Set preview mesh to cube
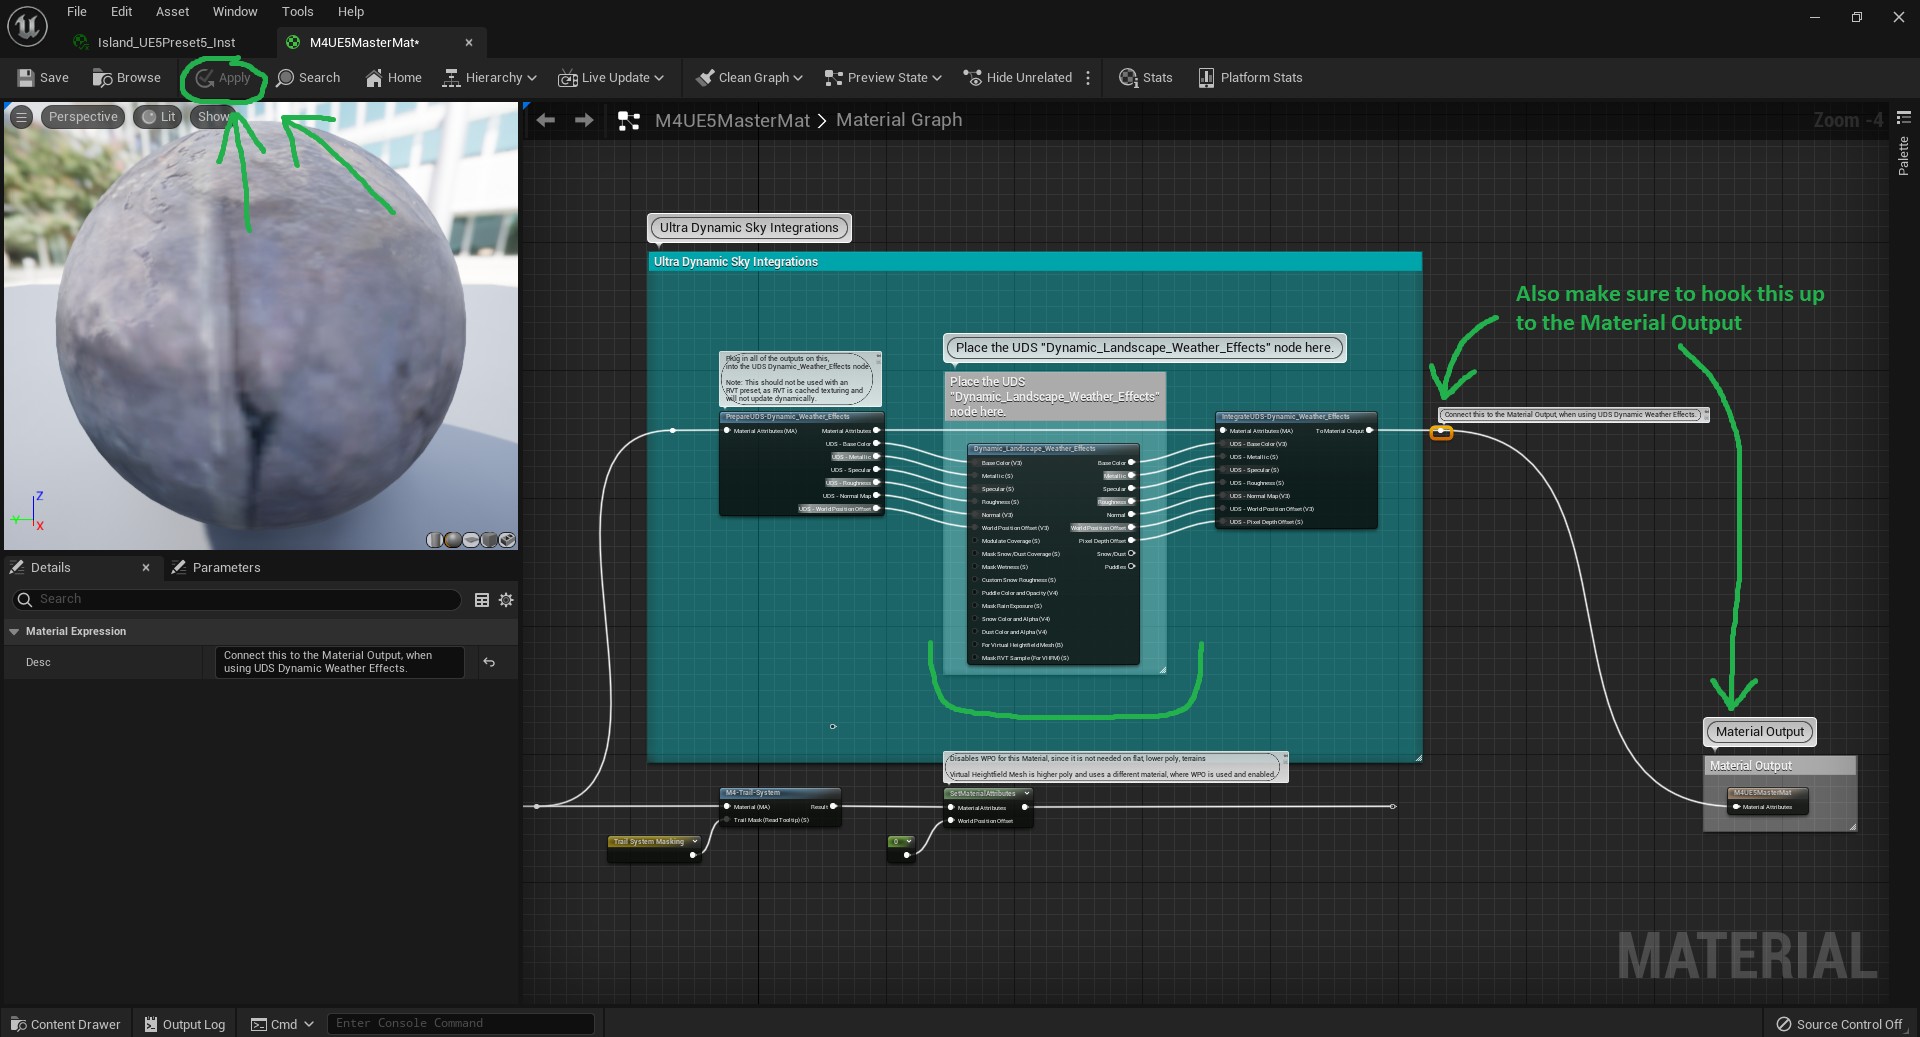Screen dimensions: 1920x1037 click(x=489, y=540)
